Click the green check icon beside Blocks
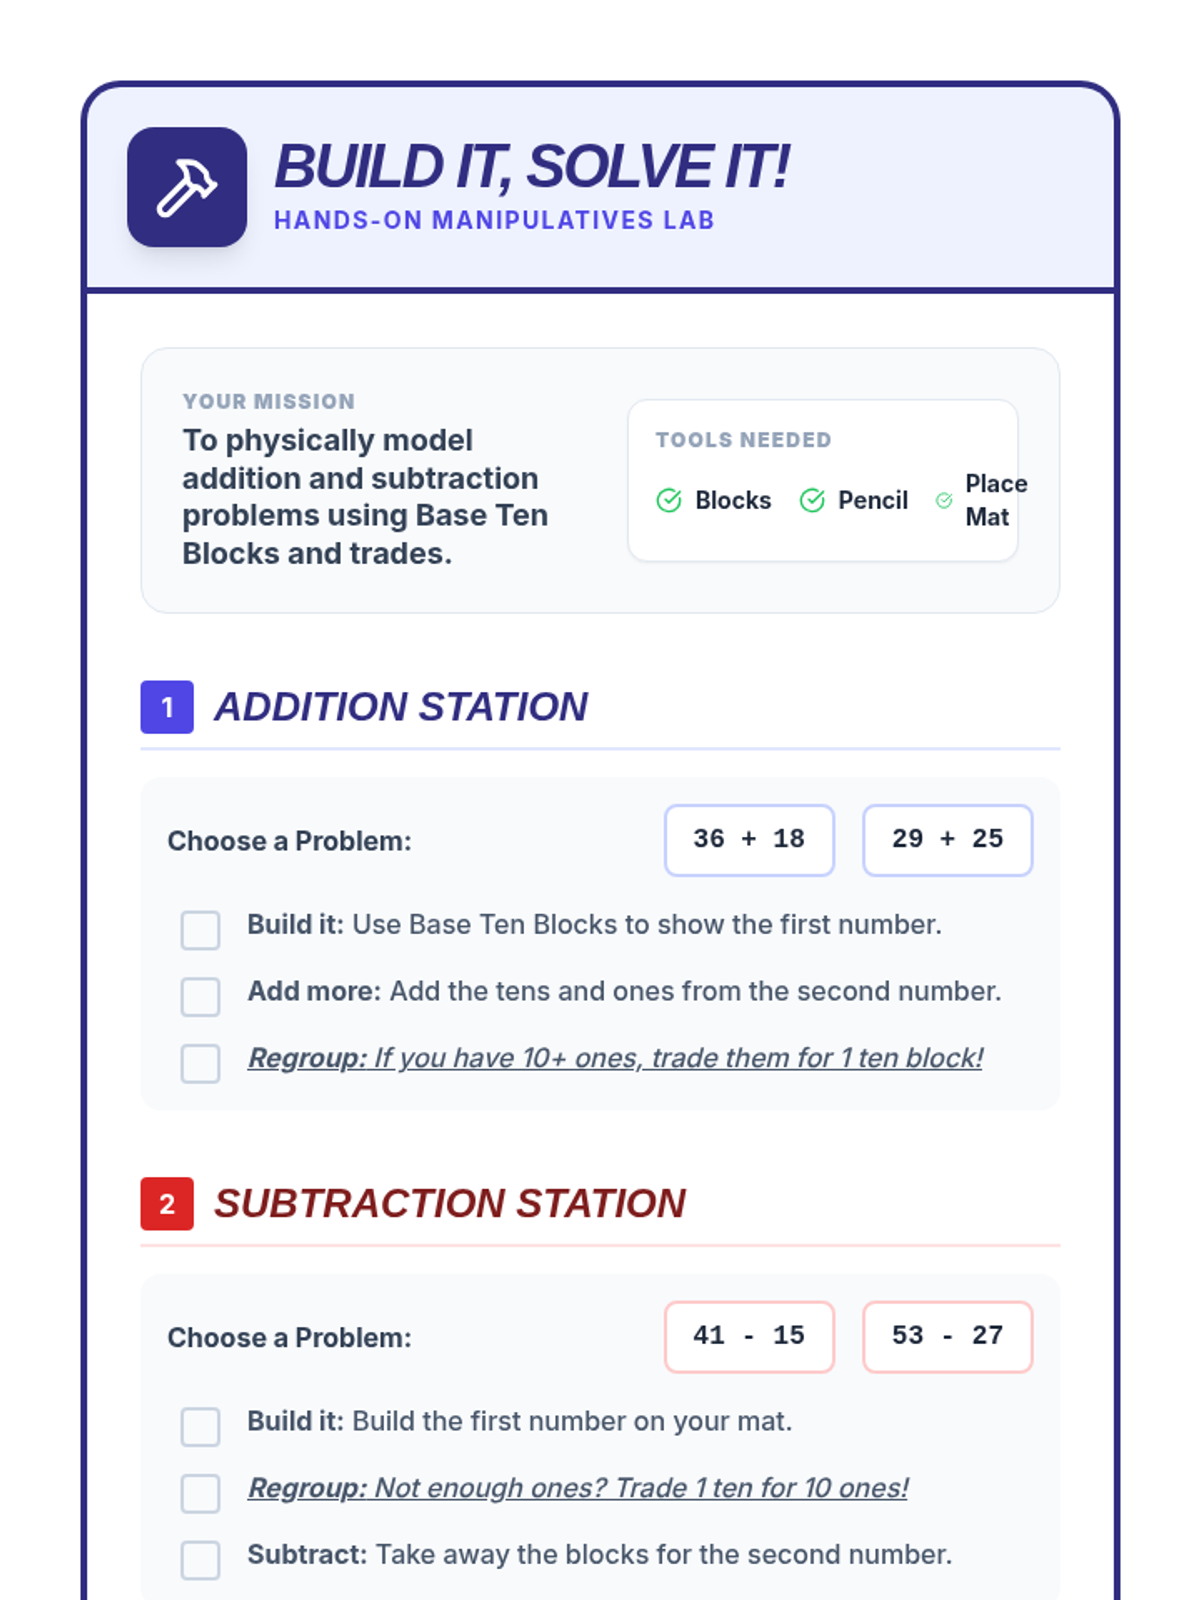The image size is (1200, 1600). [669, 500]
